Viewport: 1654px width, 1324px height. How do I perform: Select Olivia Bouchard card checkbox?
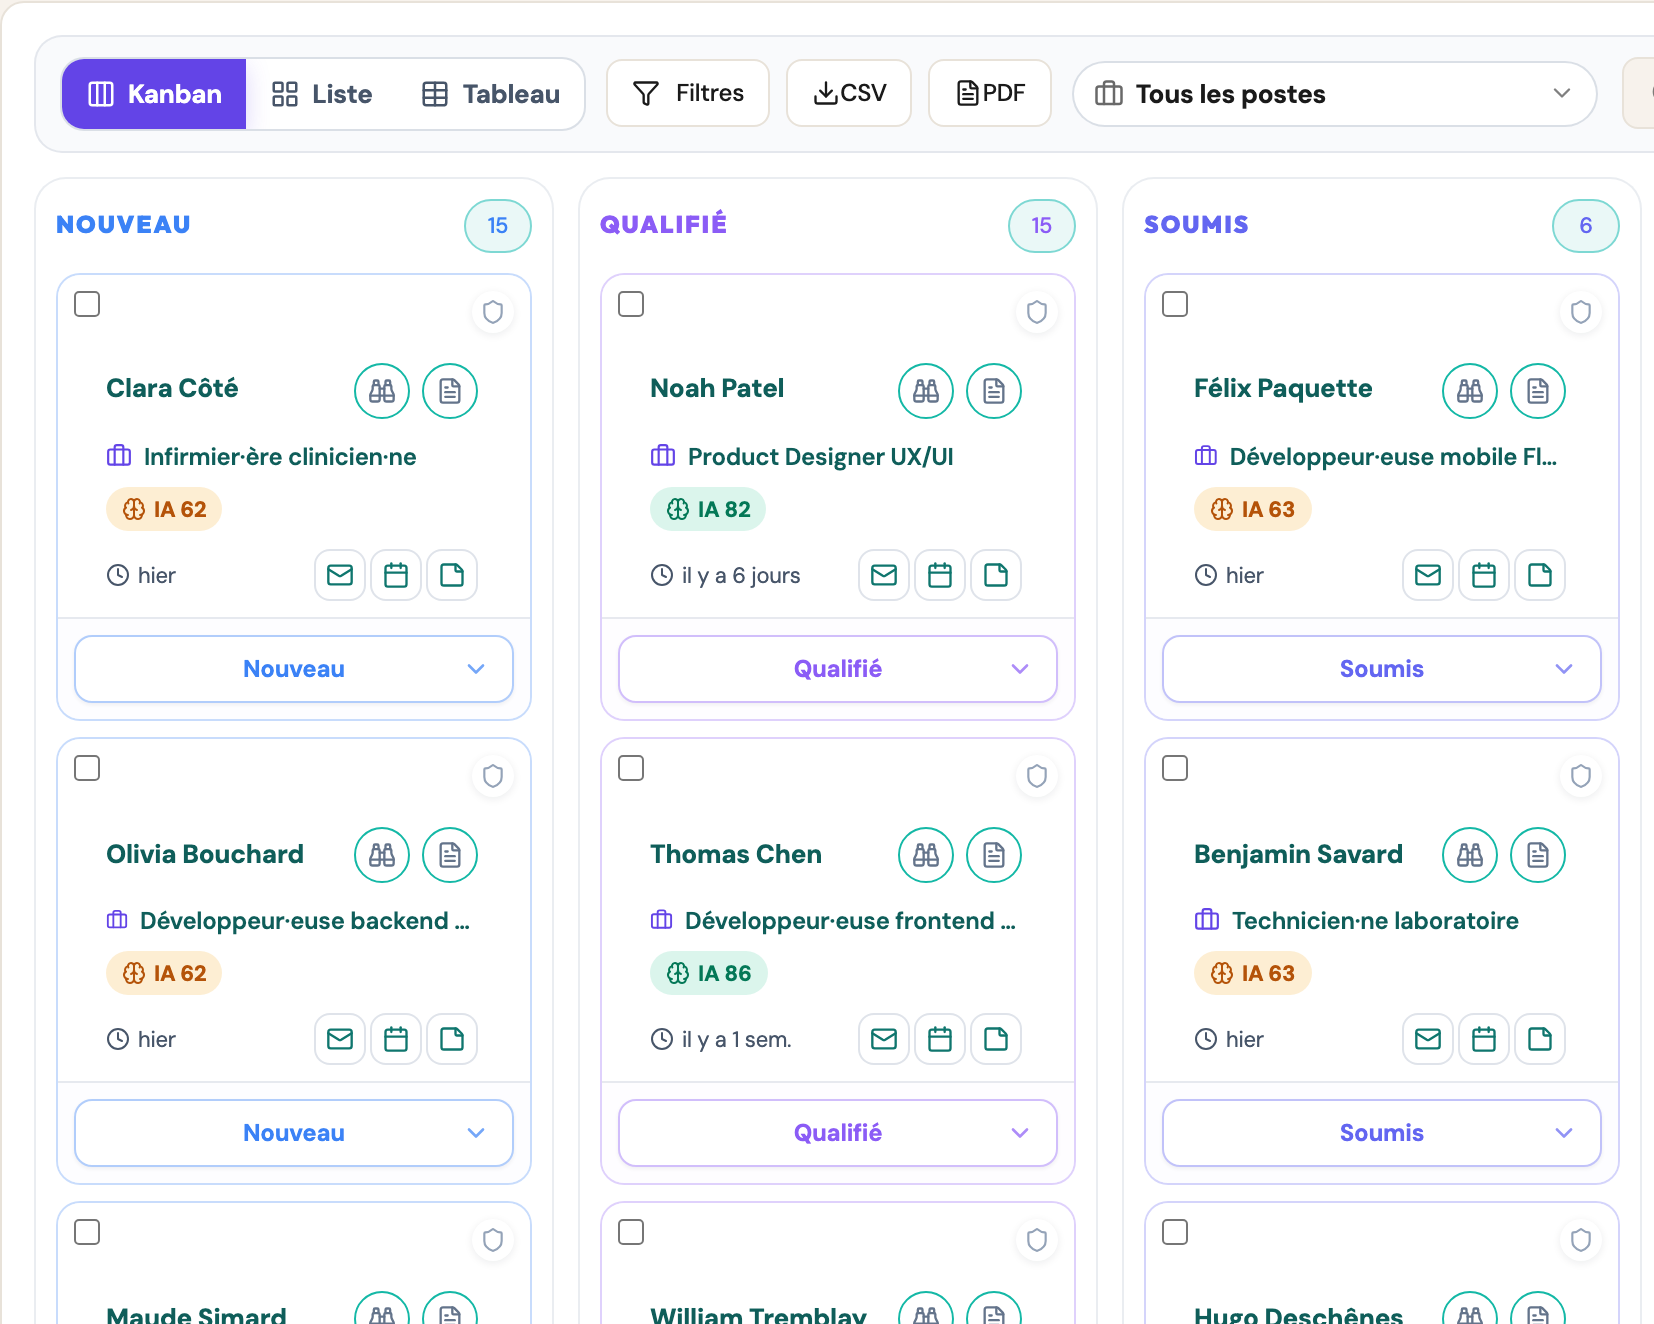[x=87, y=768]
